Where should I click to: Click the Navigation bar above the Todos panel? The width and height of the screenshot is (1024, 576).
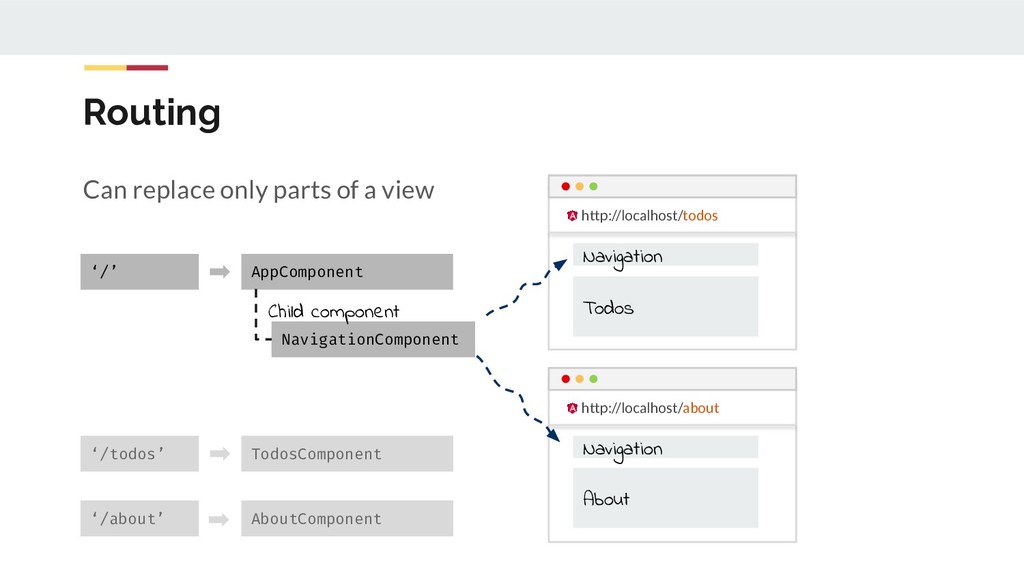(x=665, y=256)
